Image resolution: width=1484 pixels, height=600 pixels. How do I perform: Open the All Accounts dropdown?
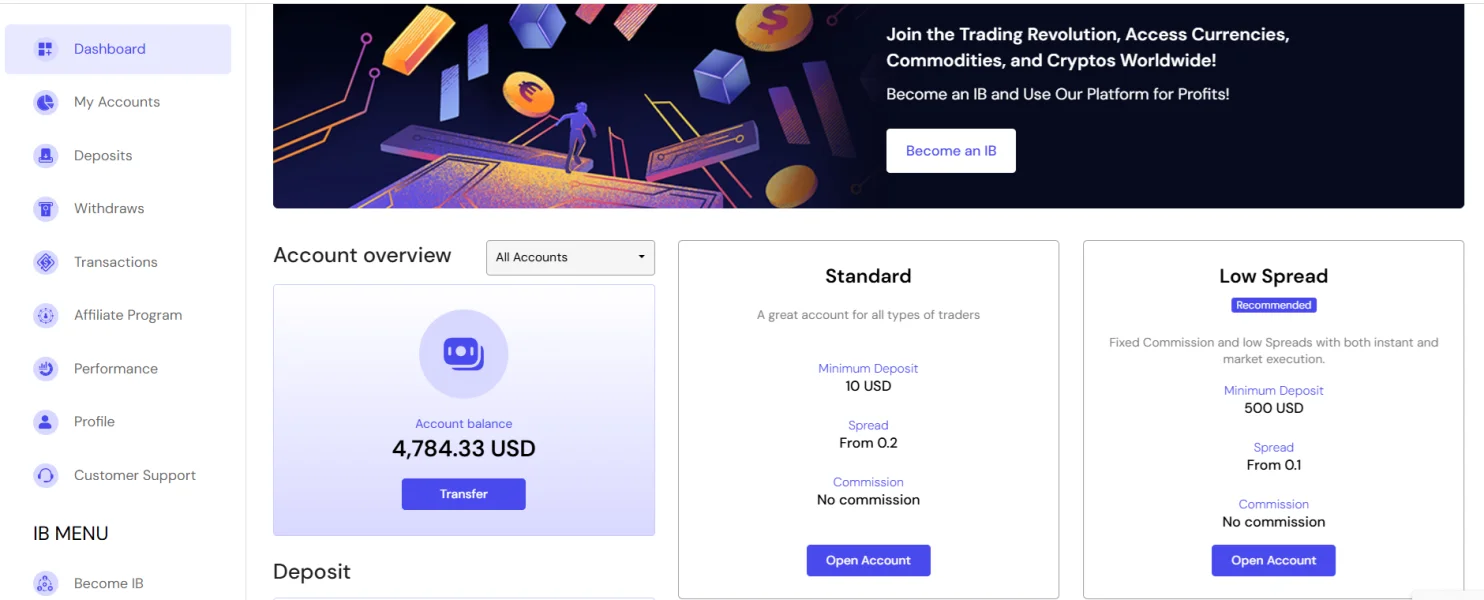[570, 257]
